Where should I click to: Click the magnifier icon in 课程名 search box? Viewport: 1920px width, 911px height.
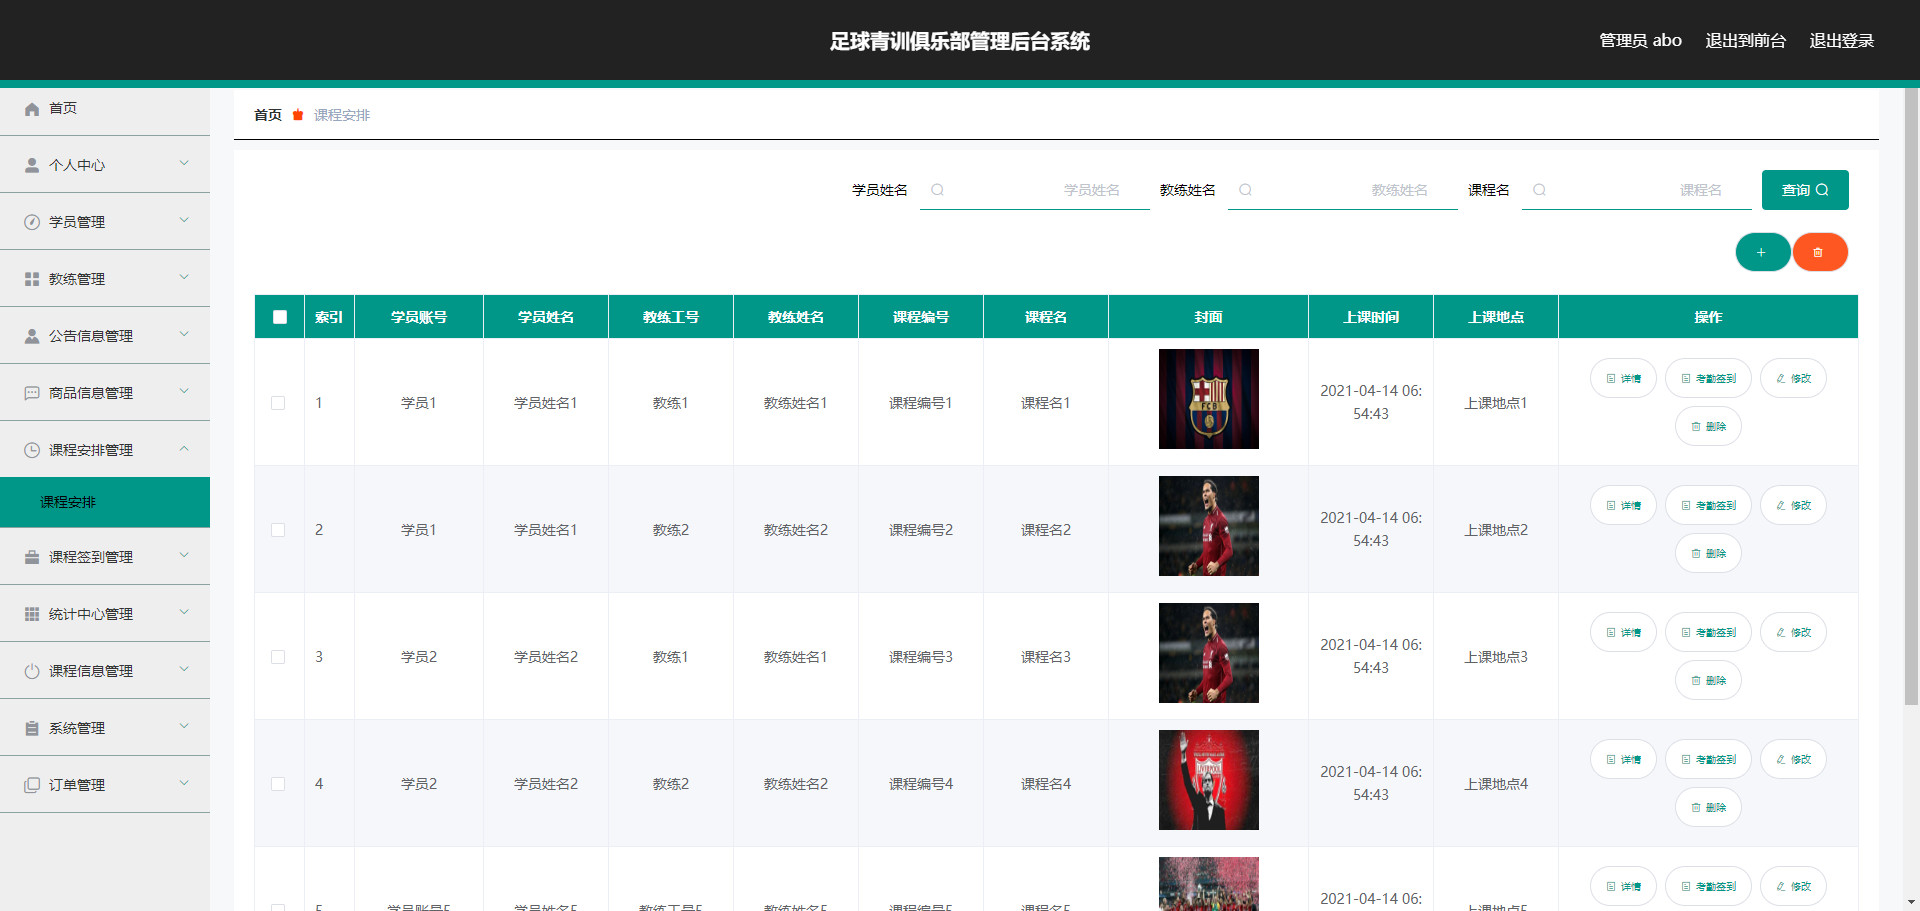click(1539, 190)
